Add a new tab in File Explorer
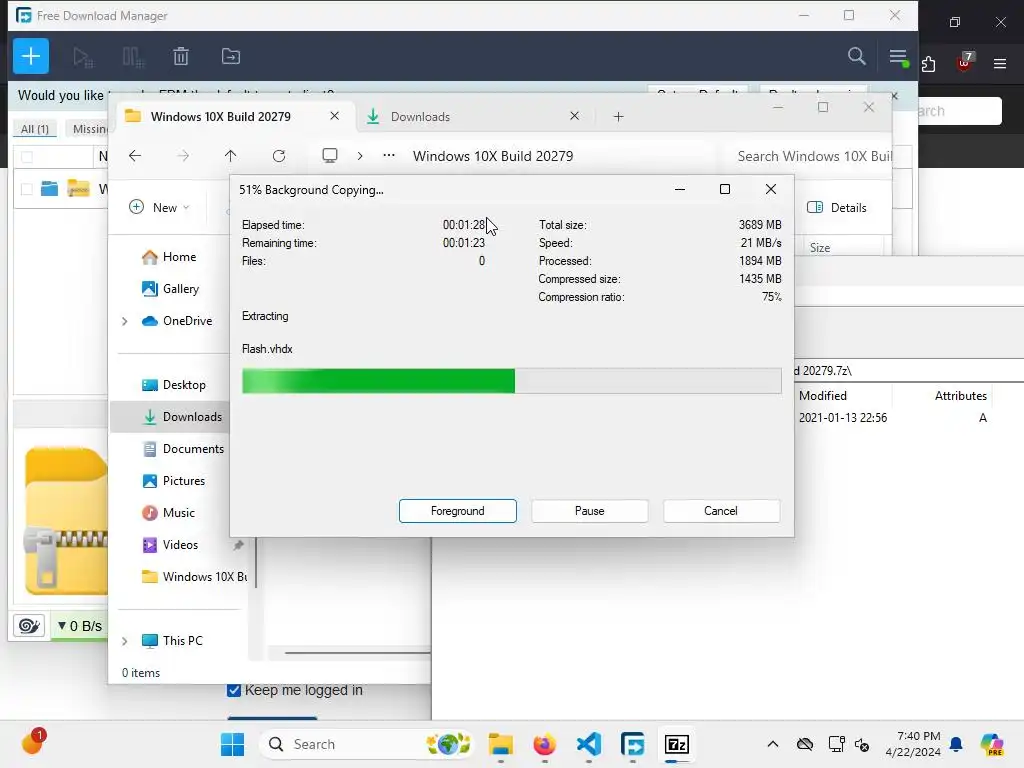The height and width of the screenshot is (768, 1024). [618, 117]
